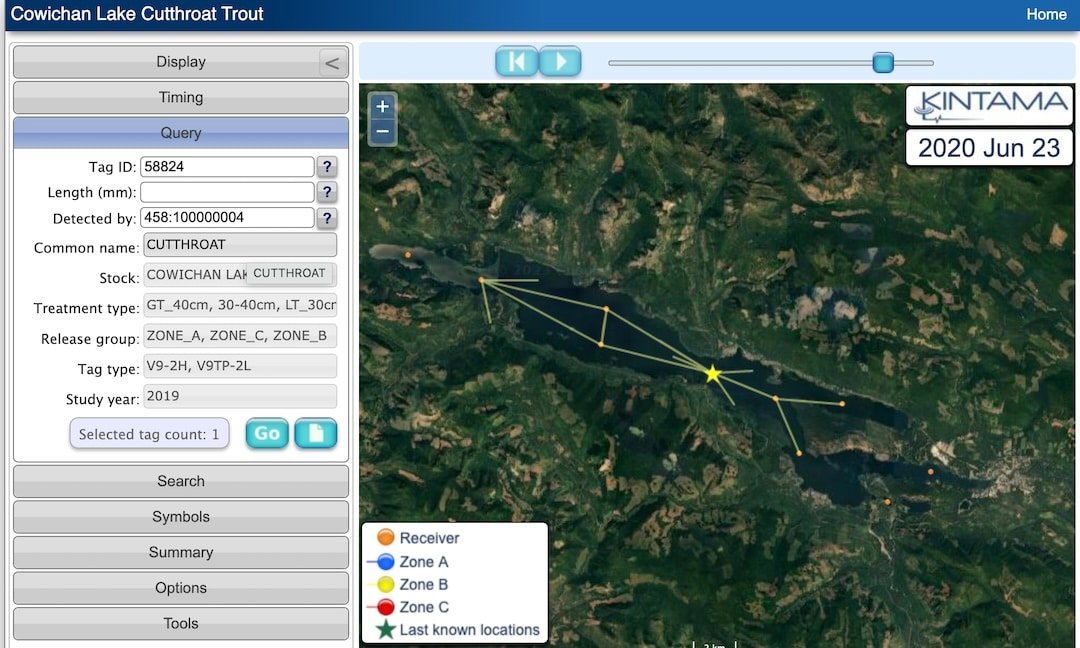This screenshot has height=648, width=1080.
Task: Open help for Length field
Action: (327, 192)
